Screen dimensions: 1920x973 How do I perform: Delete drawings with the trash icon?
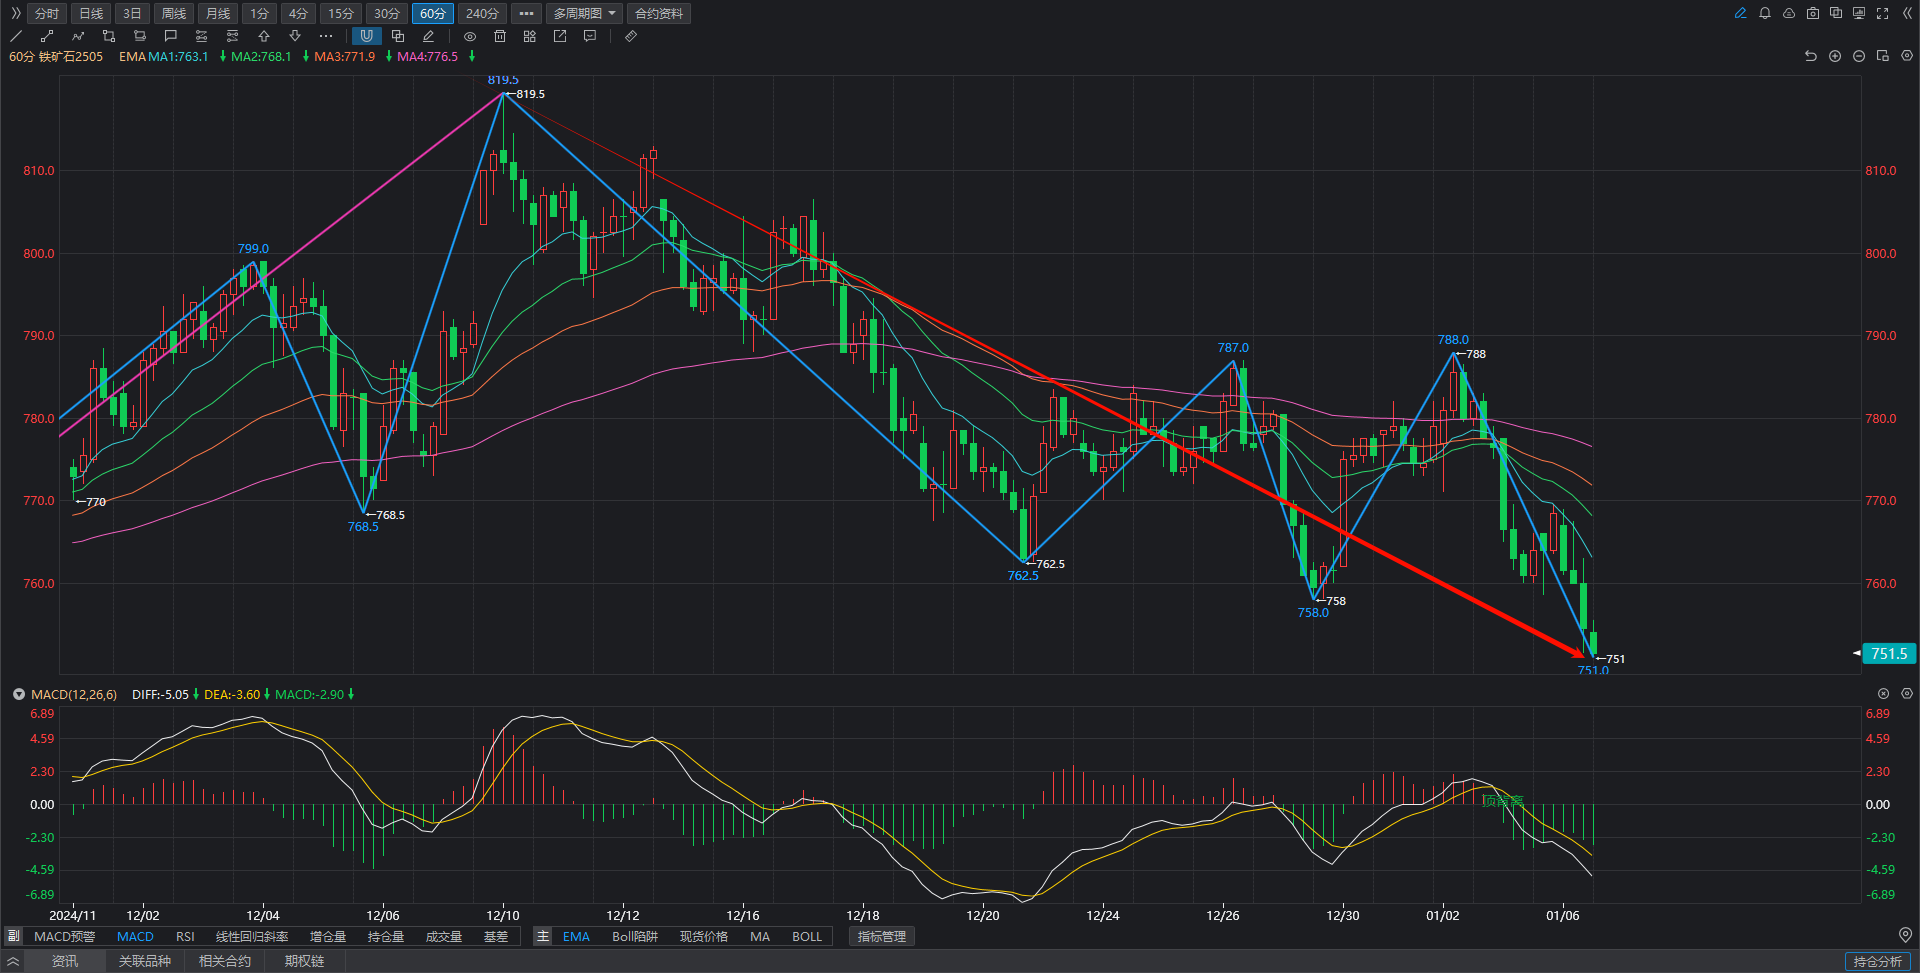(x=500, y=36)
